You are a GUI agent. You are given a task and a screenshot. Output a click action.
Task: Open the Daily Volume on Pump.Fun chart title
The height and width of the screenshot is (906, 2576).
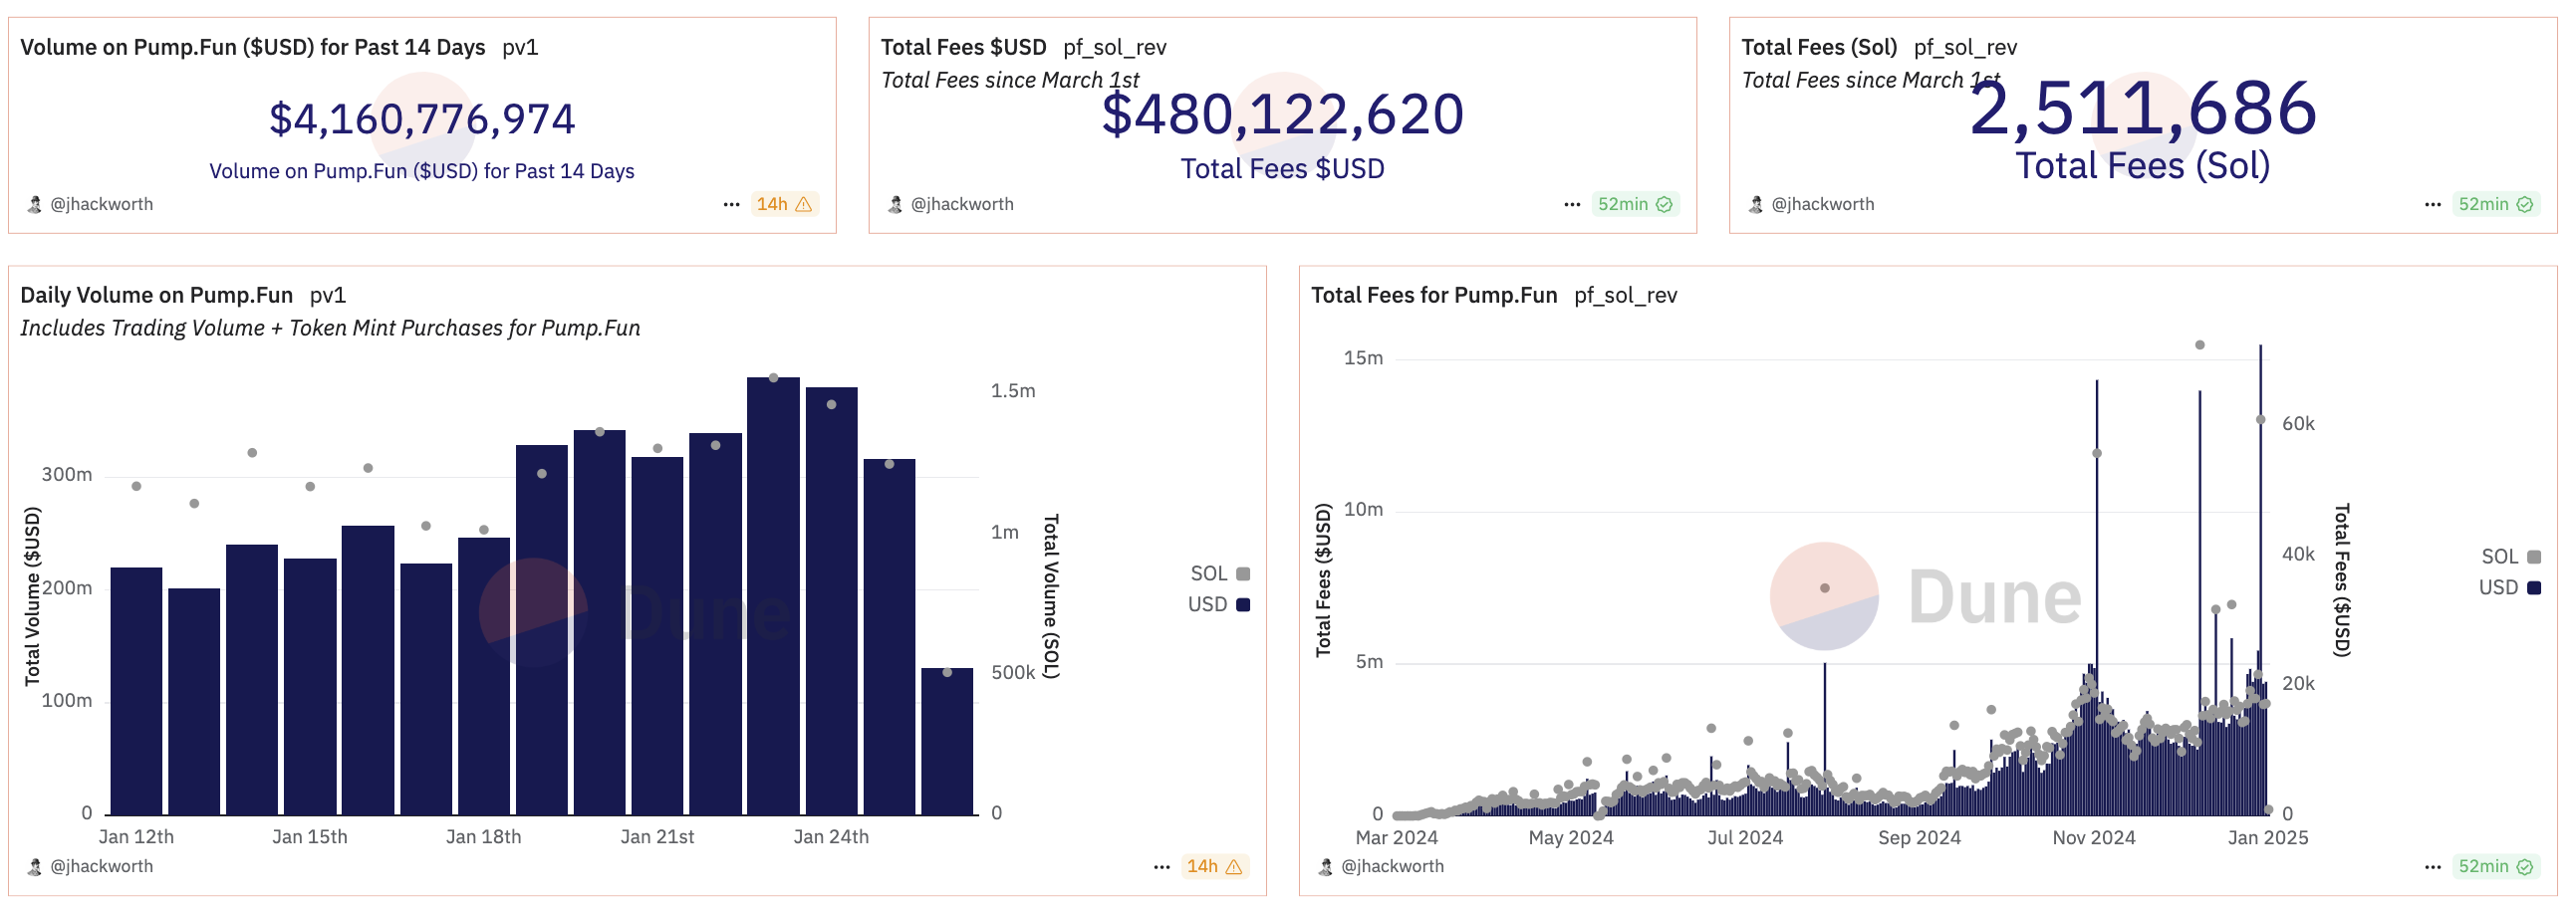point(157,295)
